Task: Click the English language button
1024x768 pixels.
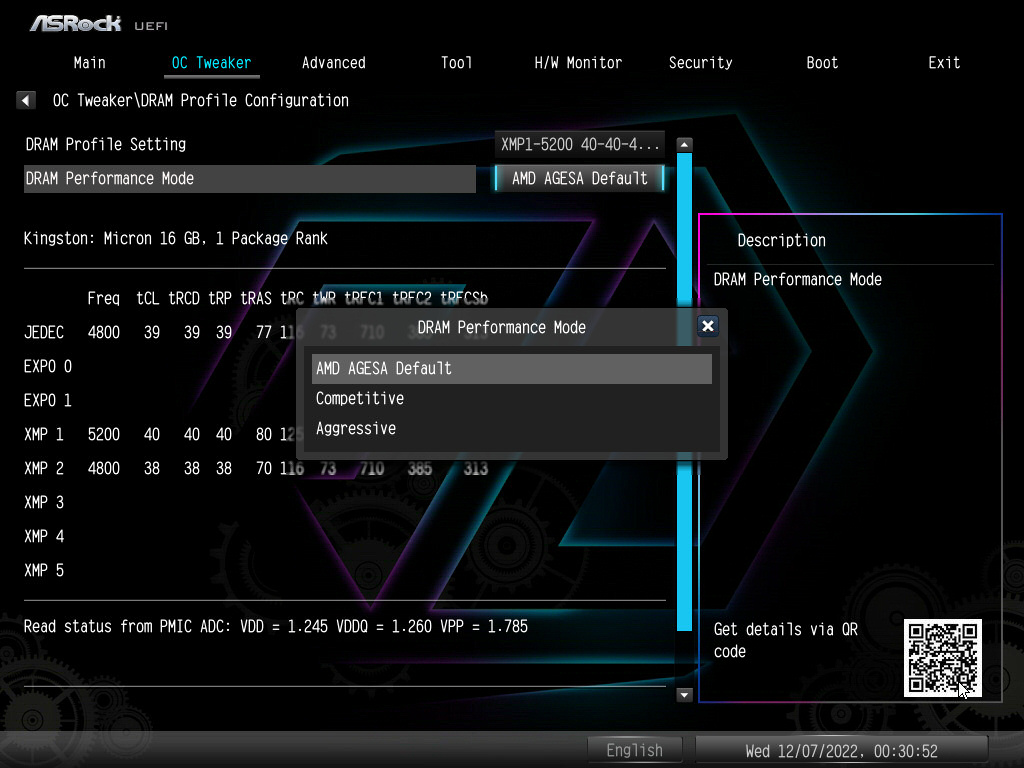Action: (x=635, y=750)
